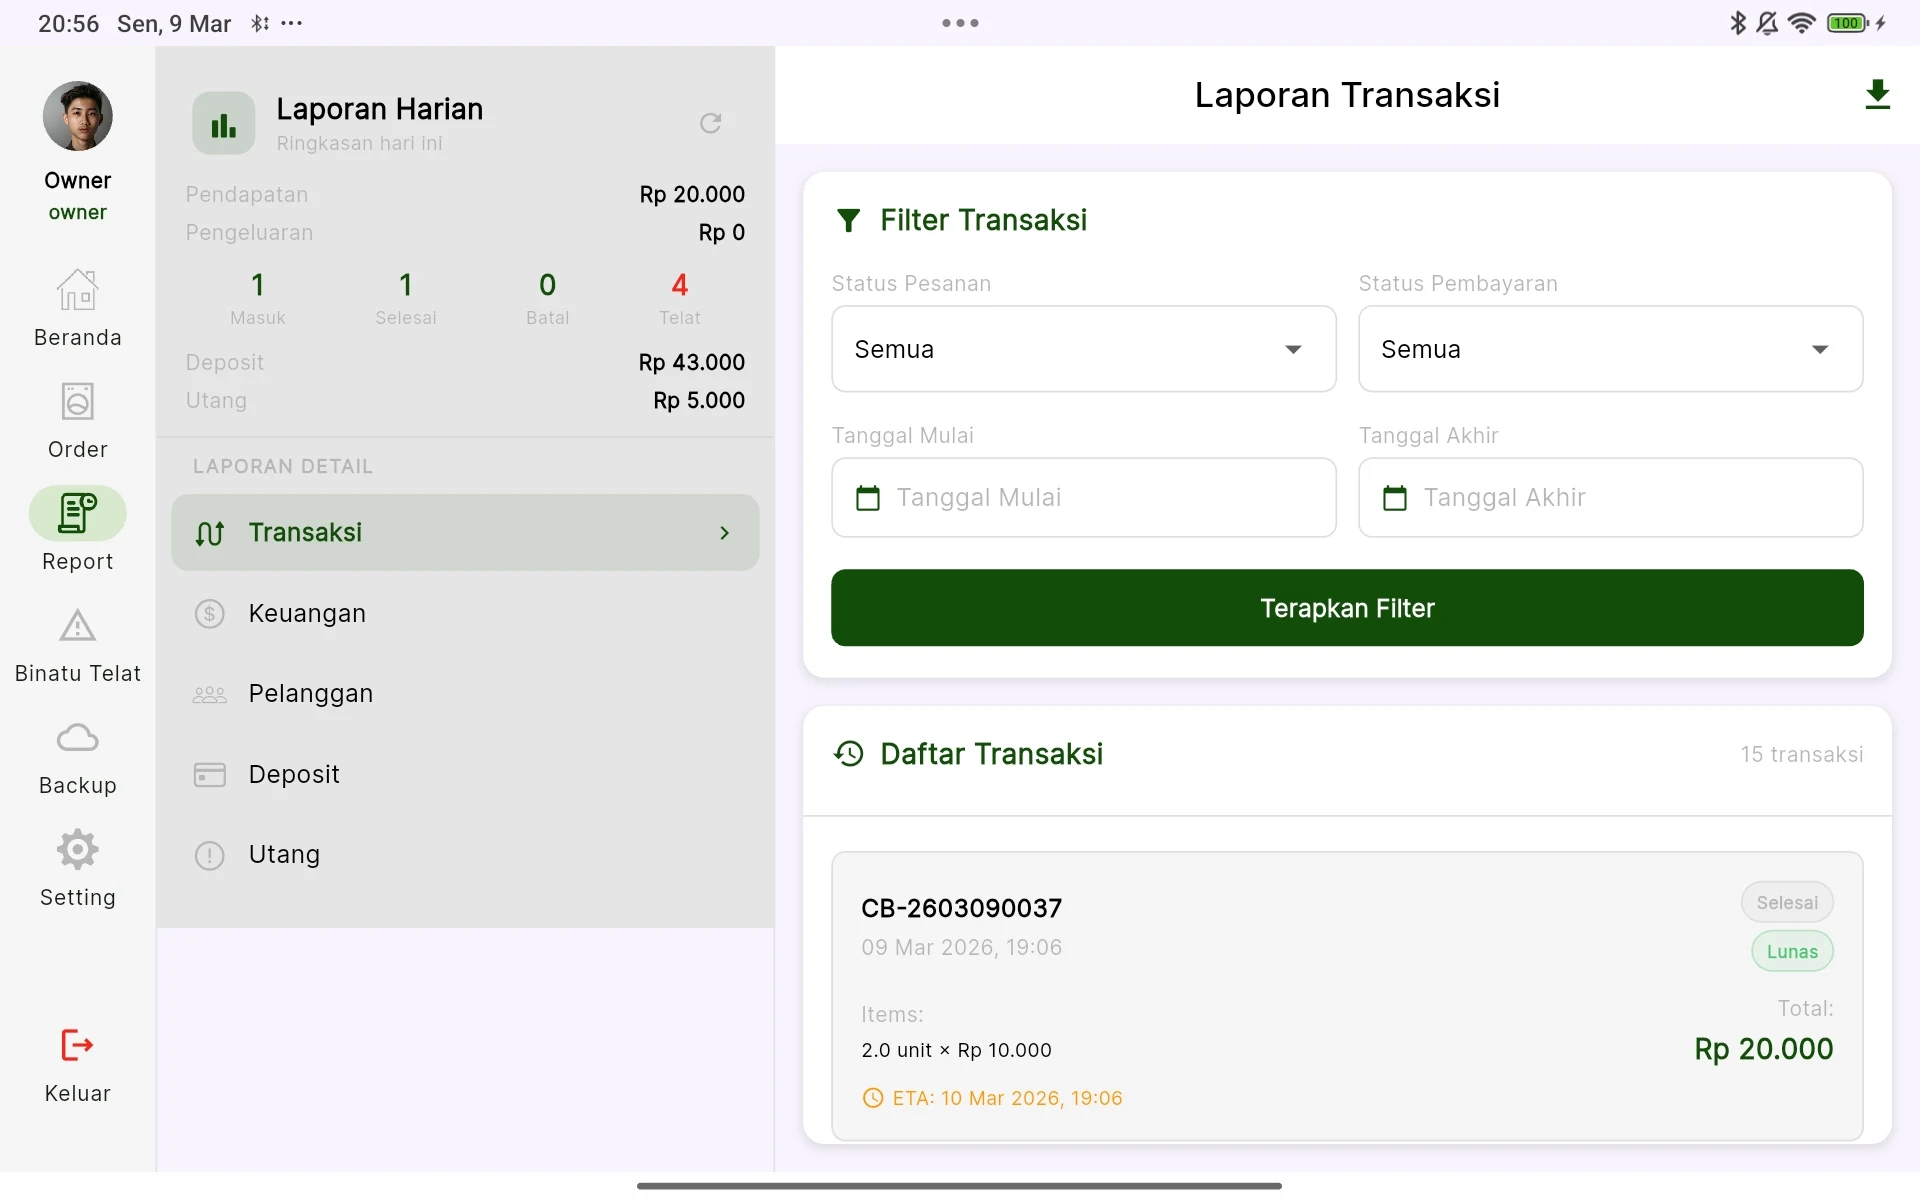1920x1200 pixels.
Task: Click the Laporan Harian chart icon
Action: click(223, 123)
